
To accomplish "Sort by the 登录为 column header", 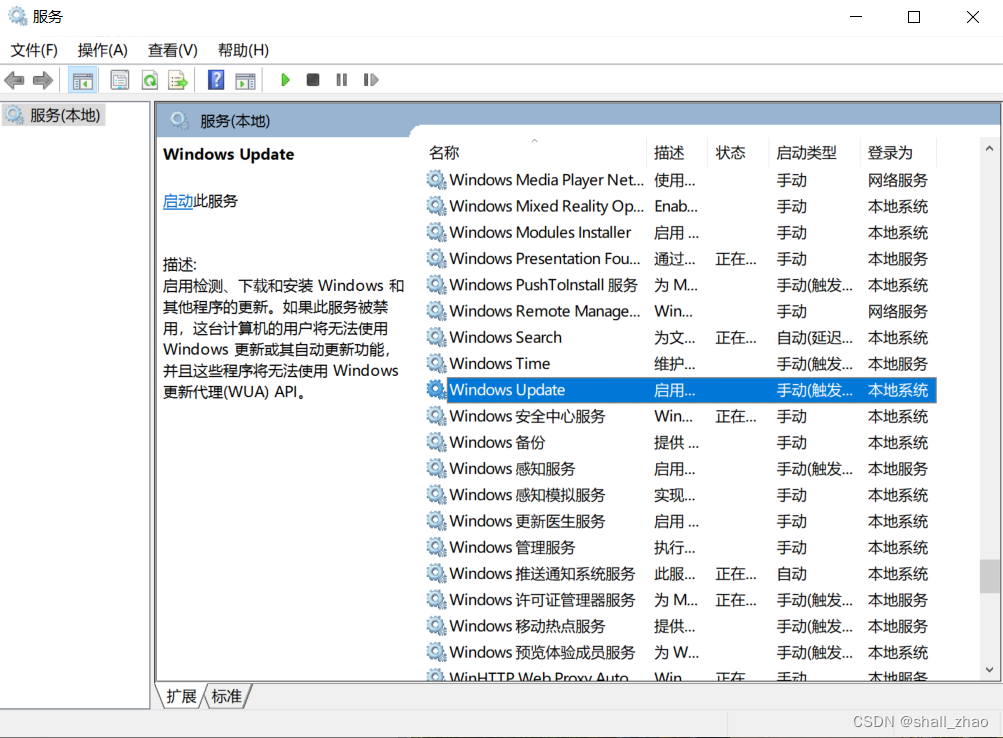I will click(898, 153).
